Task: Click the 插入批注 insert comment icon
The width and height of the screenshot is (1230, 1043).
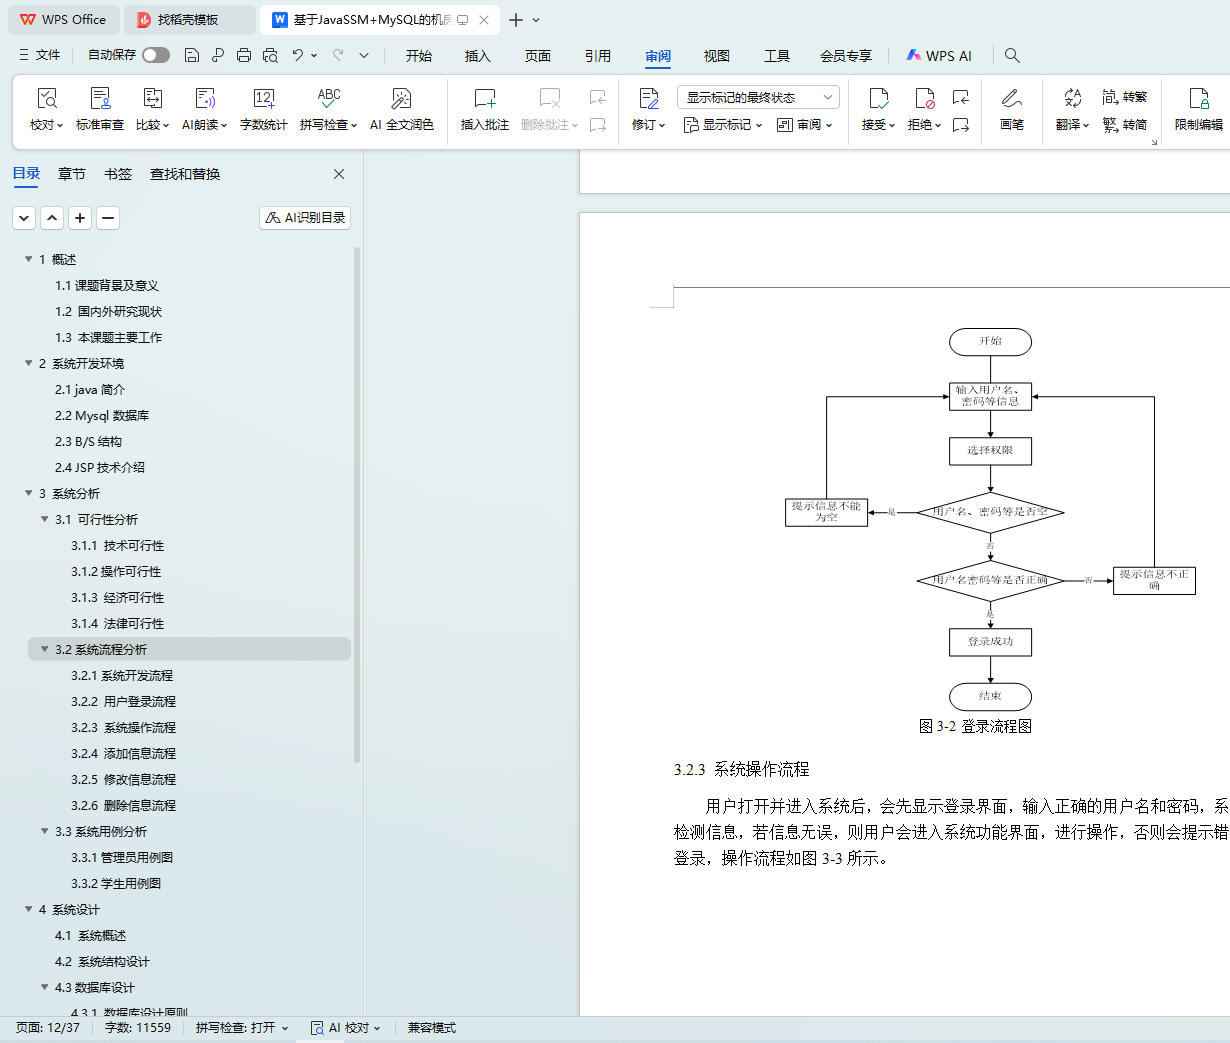Action: [484, 99]
